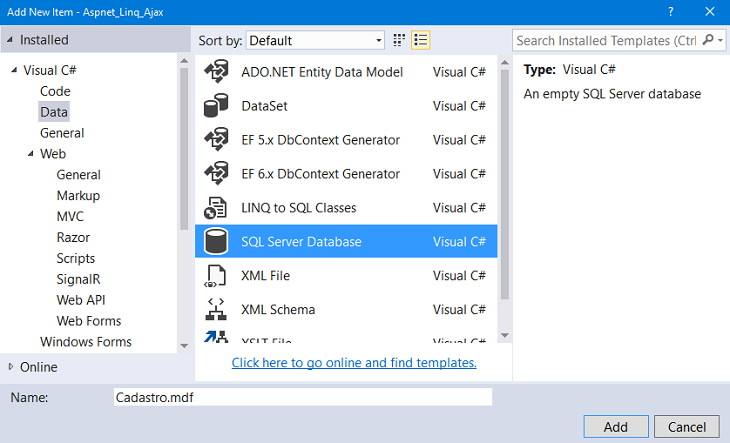Select the XML Schema label
Image resolution: width=730 pixels, height=443 pixels.
pos(278,309)
